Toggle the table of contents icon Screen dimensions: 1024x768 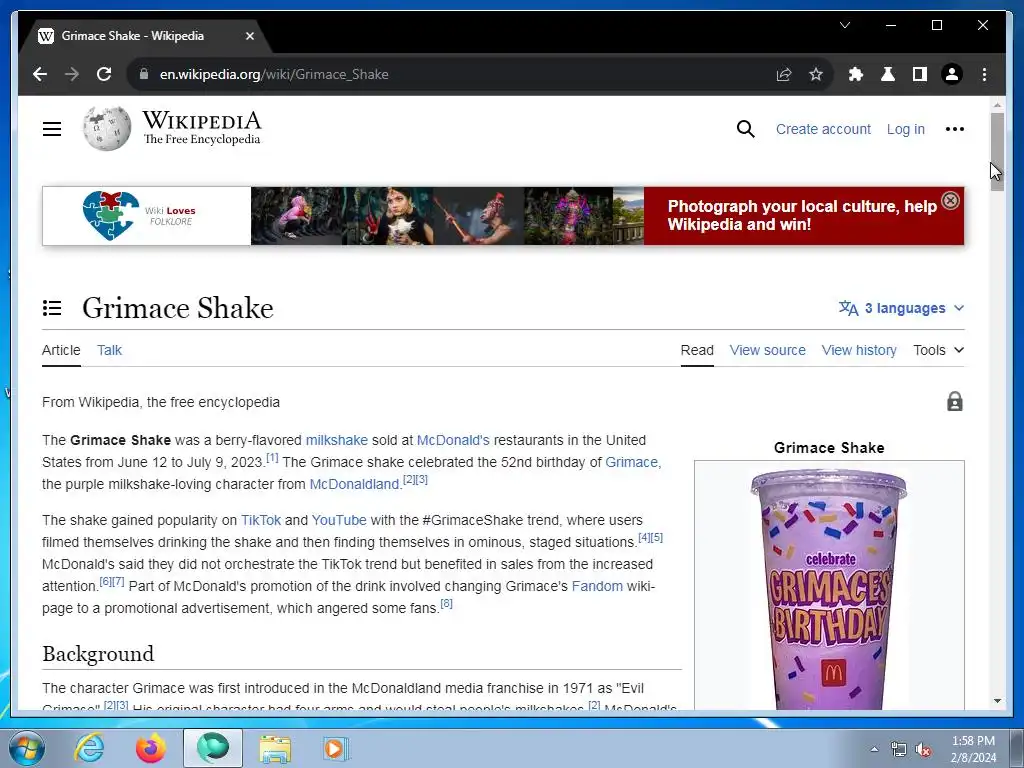coord(52,308)
